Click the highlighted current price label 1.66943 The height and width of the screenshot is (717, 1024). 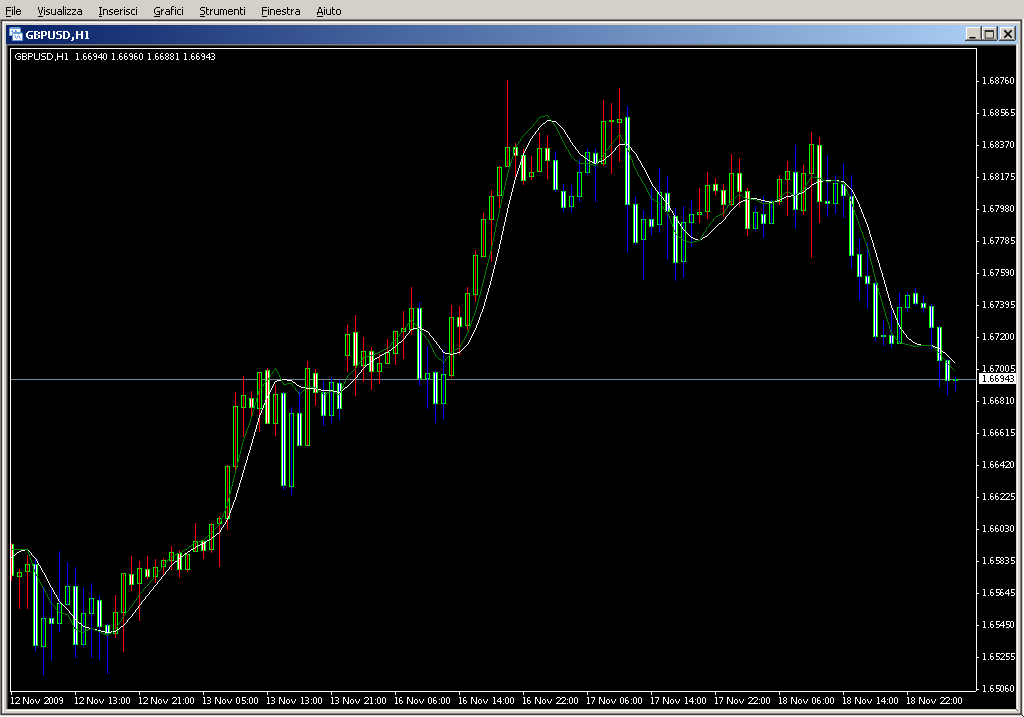click(996, 379)
